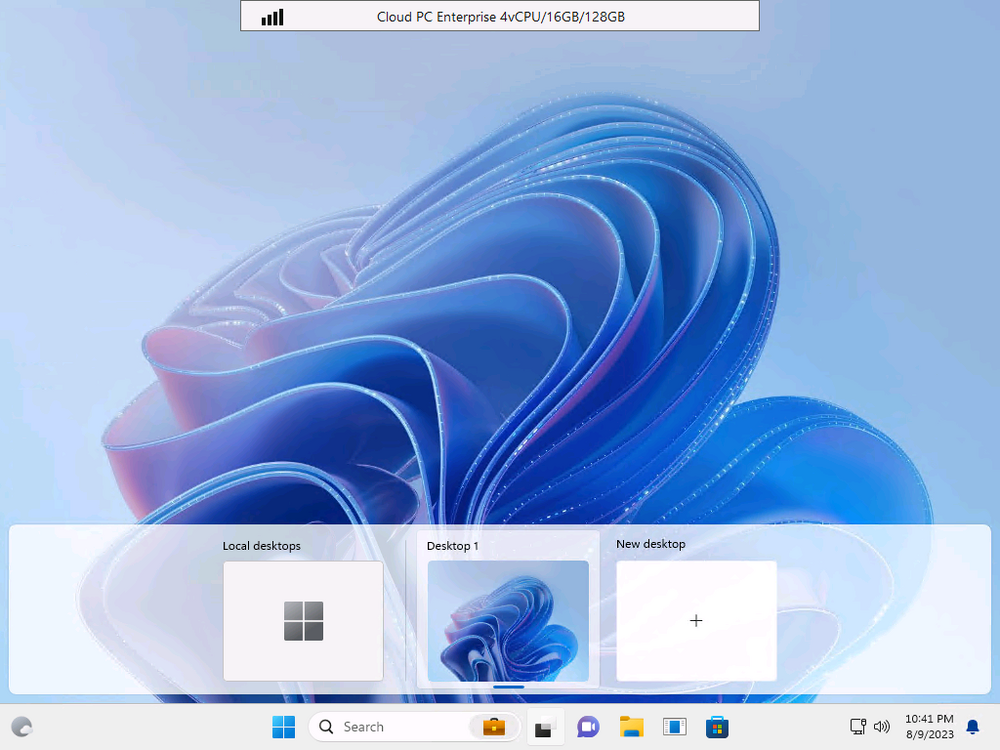Open File Explorer from the taskbar
1000x750 pixels.
tap(631, 726)
